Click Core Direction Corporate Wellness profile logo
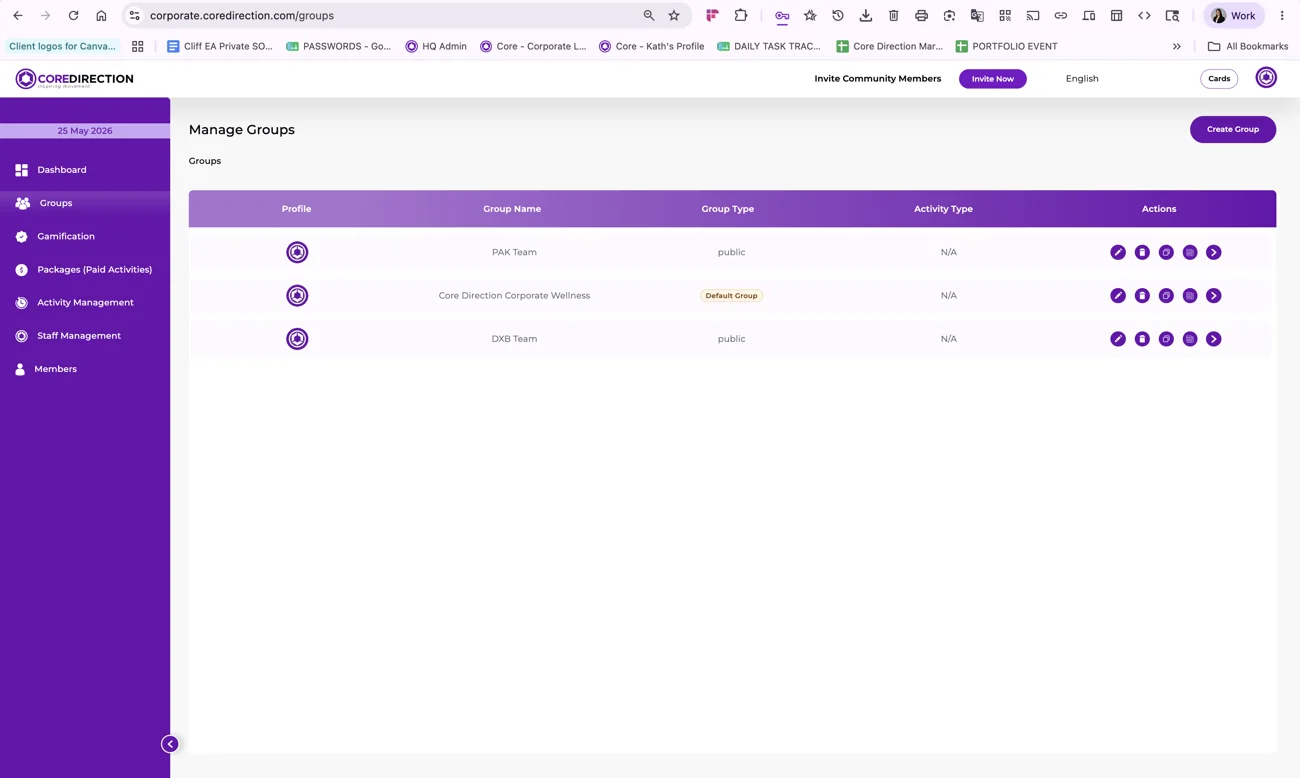The image size is (1300, 778). [297, 295]
